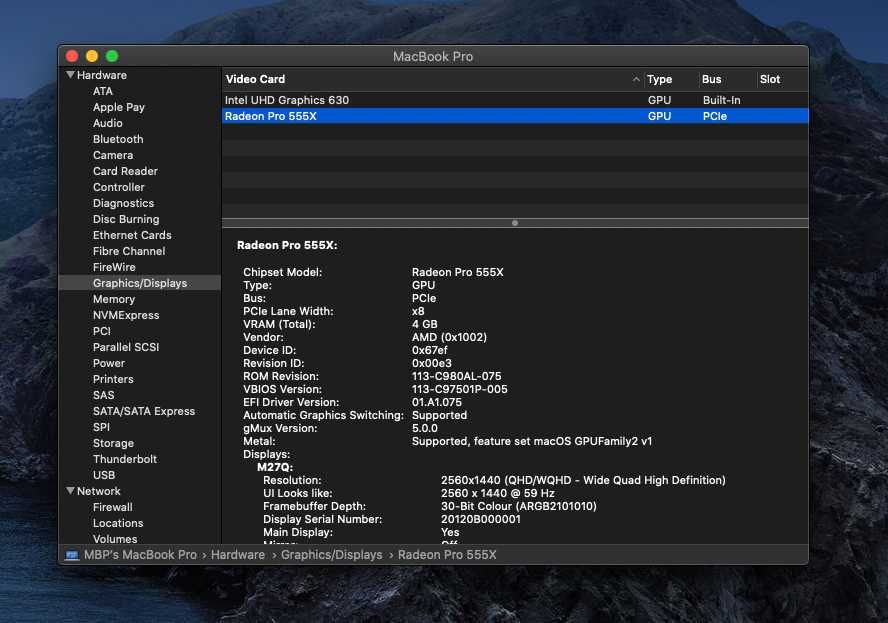
Task: Click the window title MacBook Pro
Action: [433, 57]
